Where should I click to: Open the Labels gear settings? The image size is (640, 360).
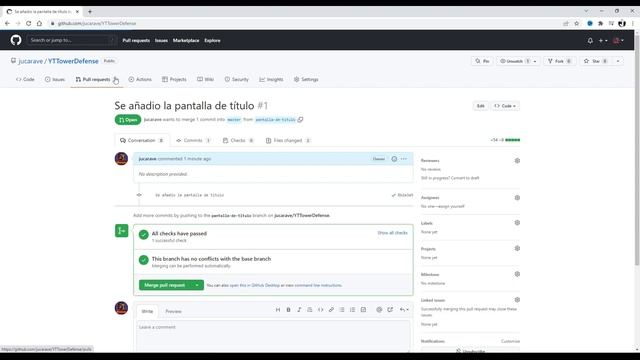pos(517,223)
